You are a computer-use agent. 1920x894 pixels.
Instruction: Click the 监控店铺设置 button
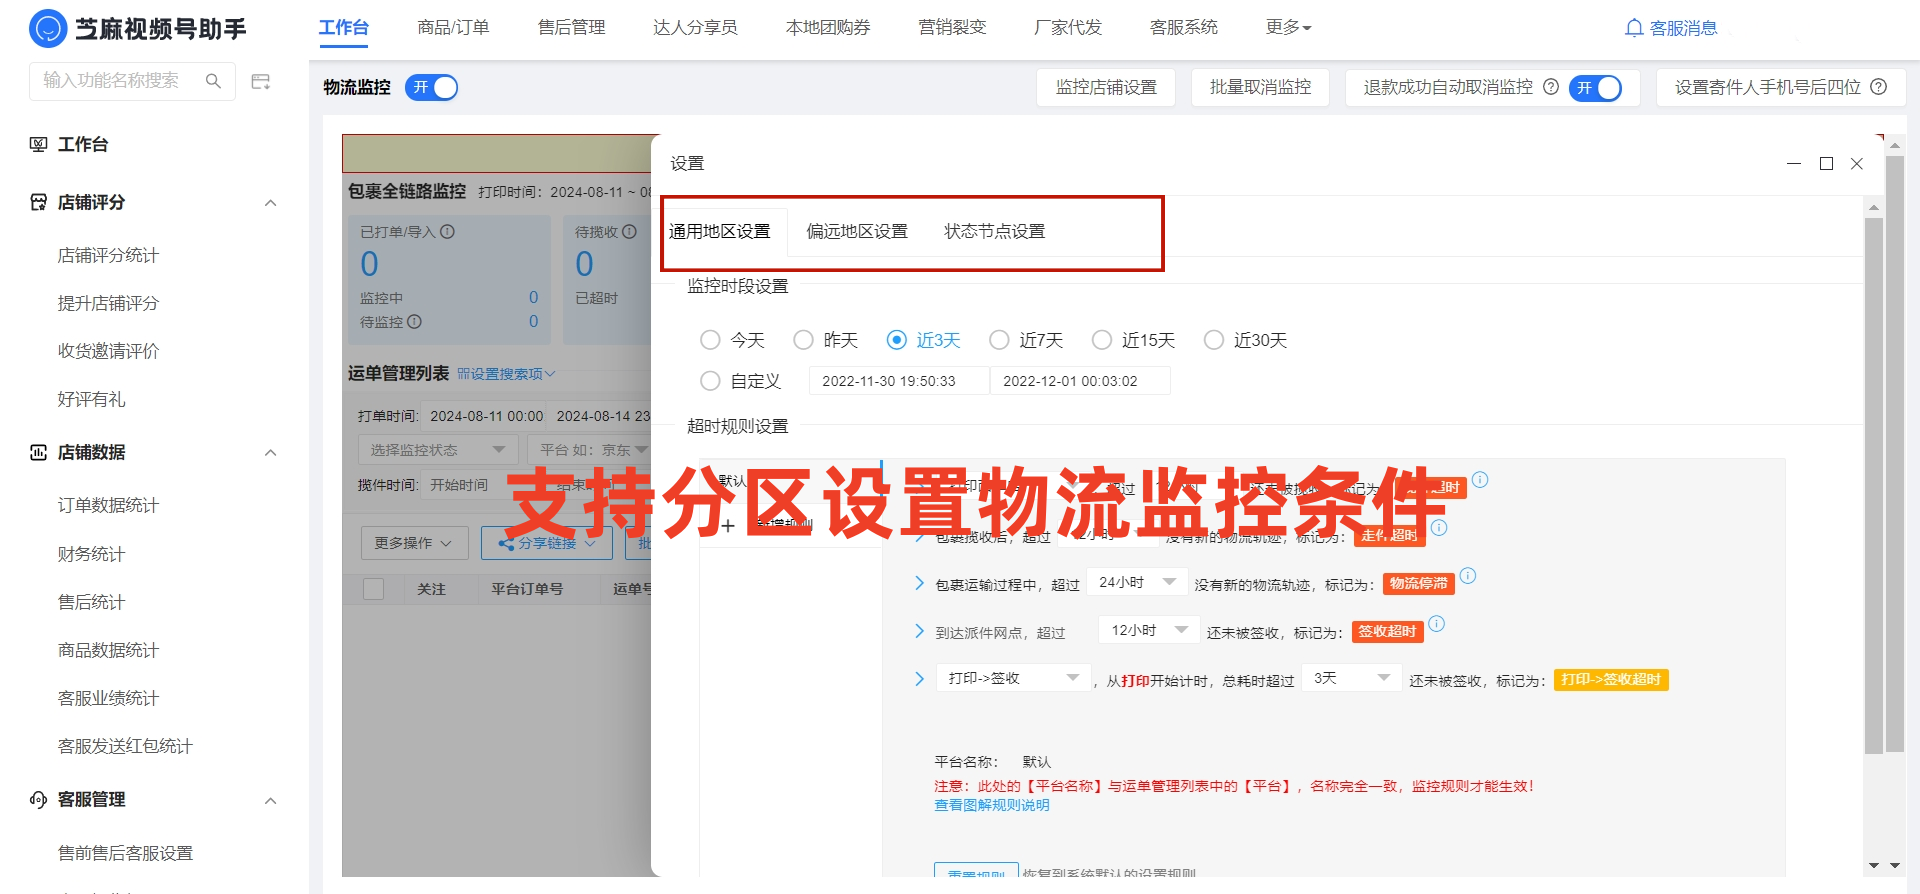[x=1106, y=87]
